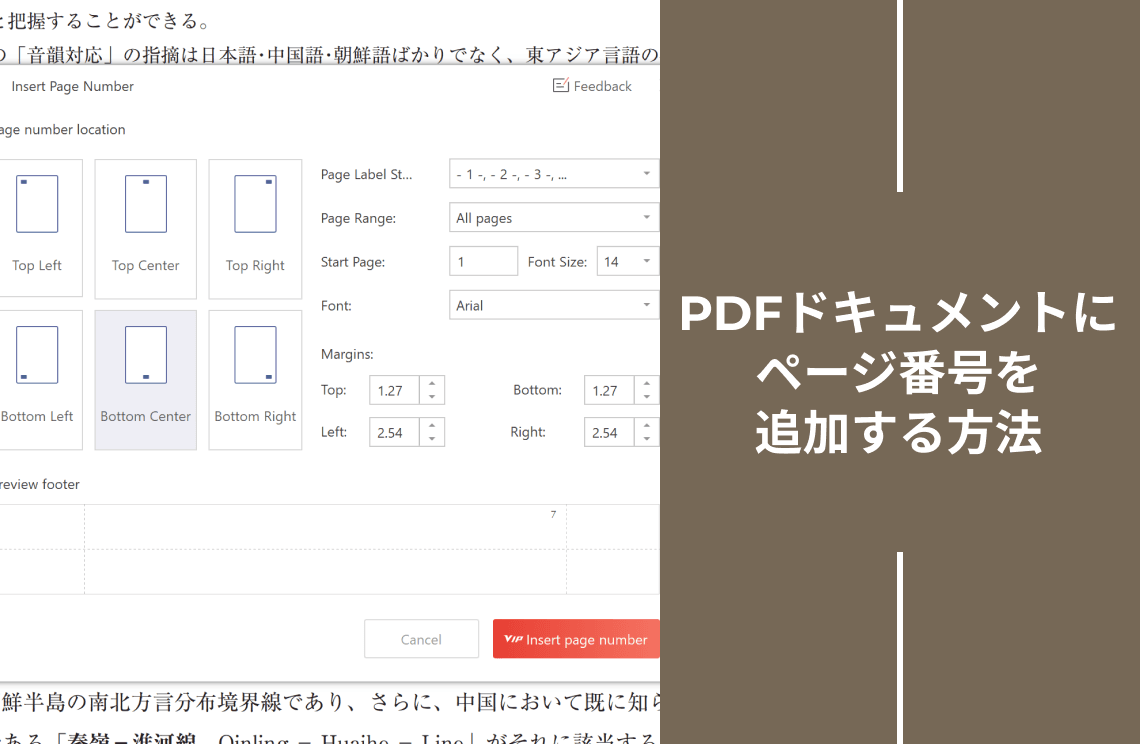Open the Font dropdown showing Arial

click(x=553, y=306)
